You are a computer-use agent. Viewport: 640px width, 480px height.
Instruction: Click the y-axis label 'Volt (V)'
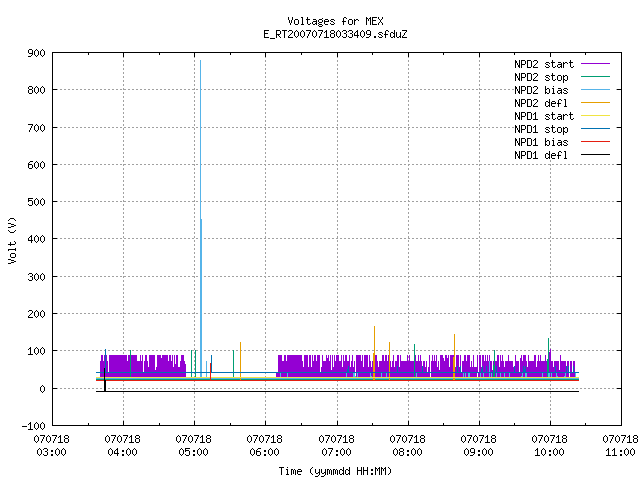(12, 240)
